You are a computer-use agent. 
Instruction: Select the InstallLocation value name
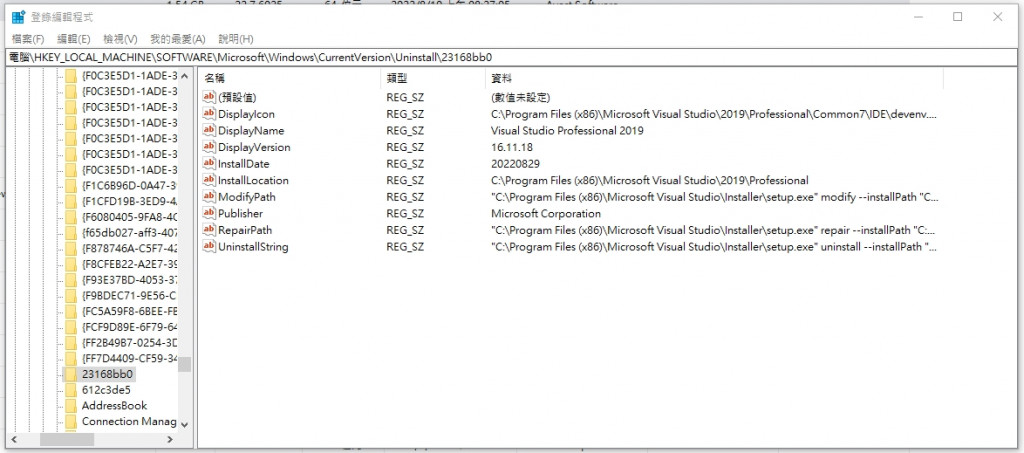click(253, 180)
